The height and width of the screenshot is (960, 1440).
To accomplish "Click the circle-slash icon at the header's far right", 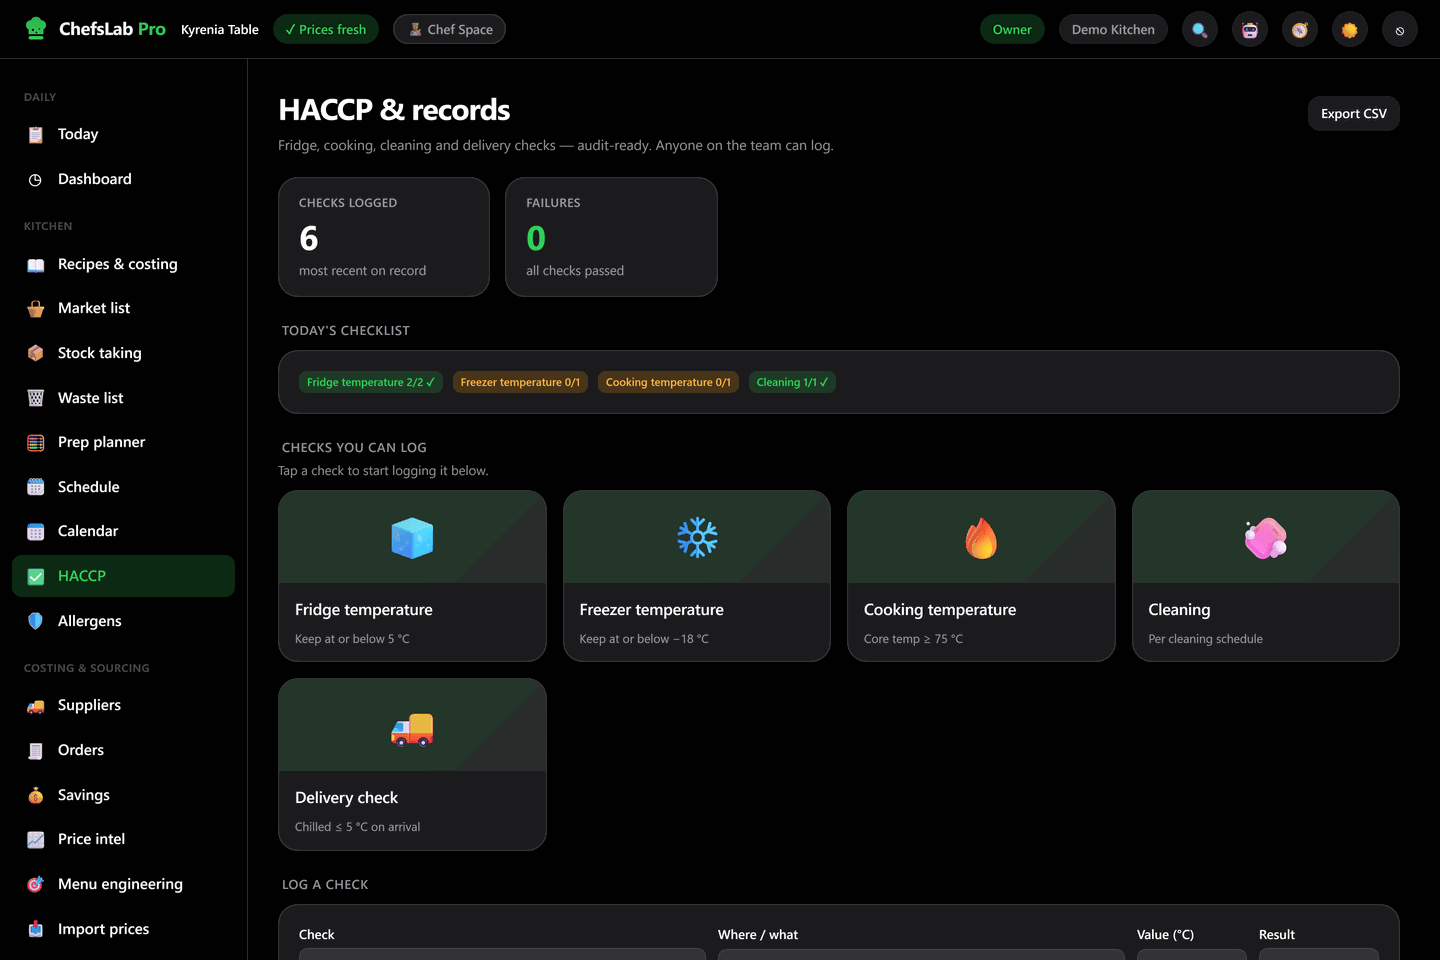I will (x=1400, y=30).
